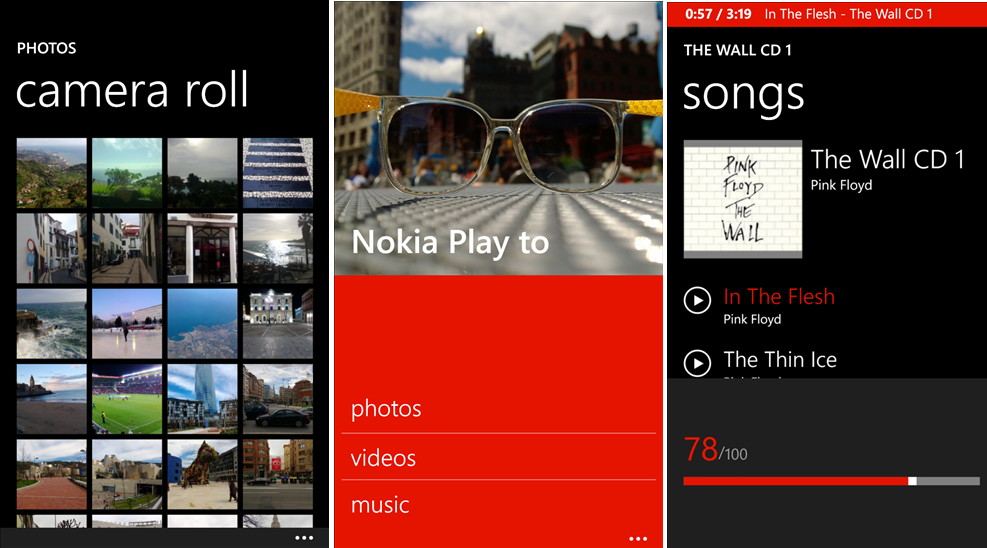The height and width of the screenshot is (548, 987).
Task: Tap the THE WALL CD 1 header label
Action: coord(737,50)
